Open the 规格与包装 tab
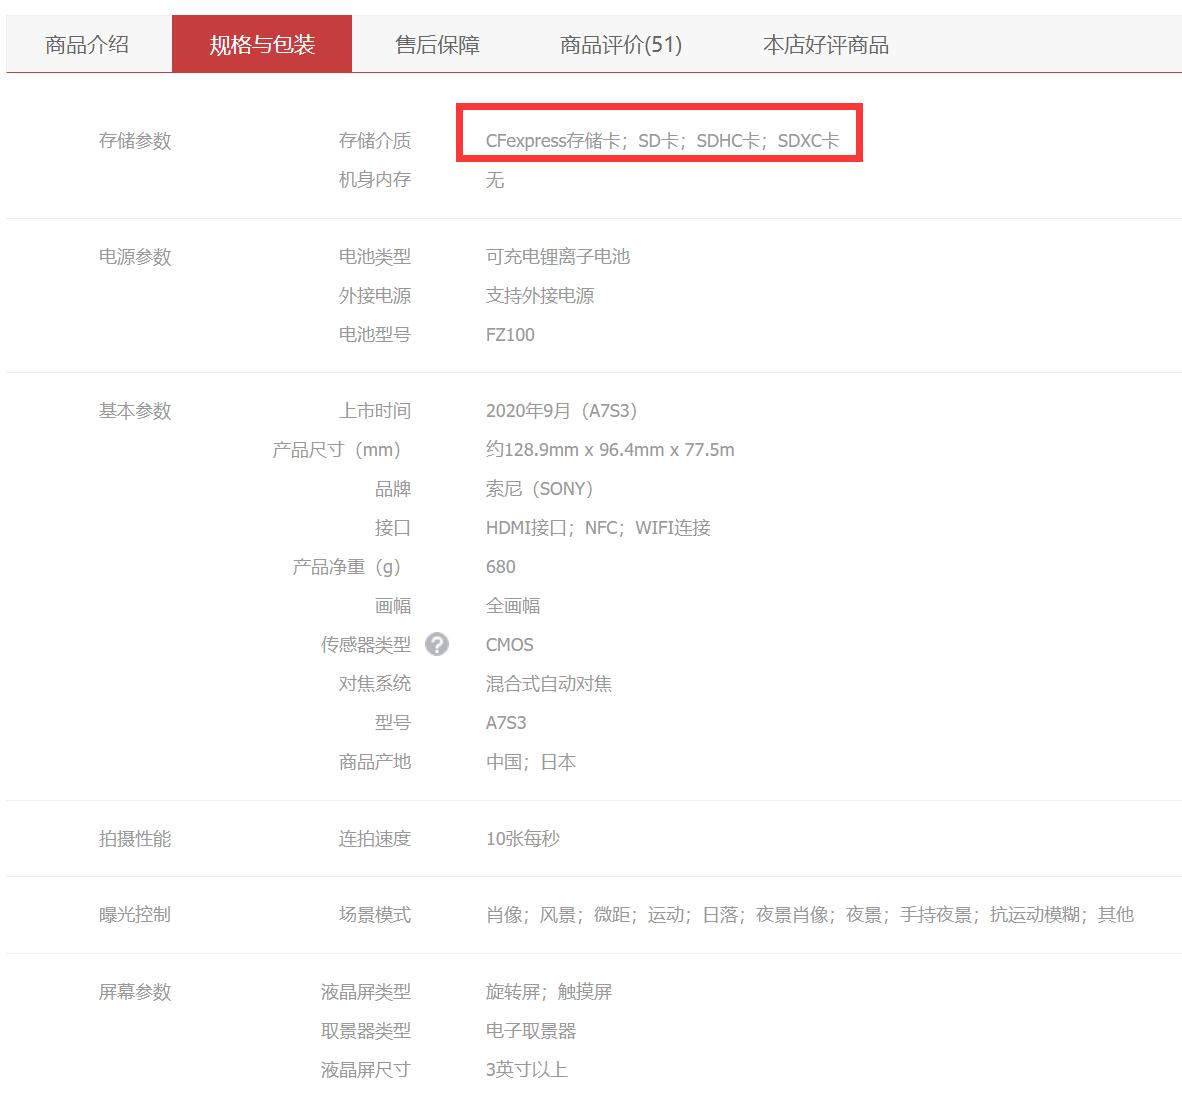Viewport: 1182px width, 1099px height. click(262, 44)
